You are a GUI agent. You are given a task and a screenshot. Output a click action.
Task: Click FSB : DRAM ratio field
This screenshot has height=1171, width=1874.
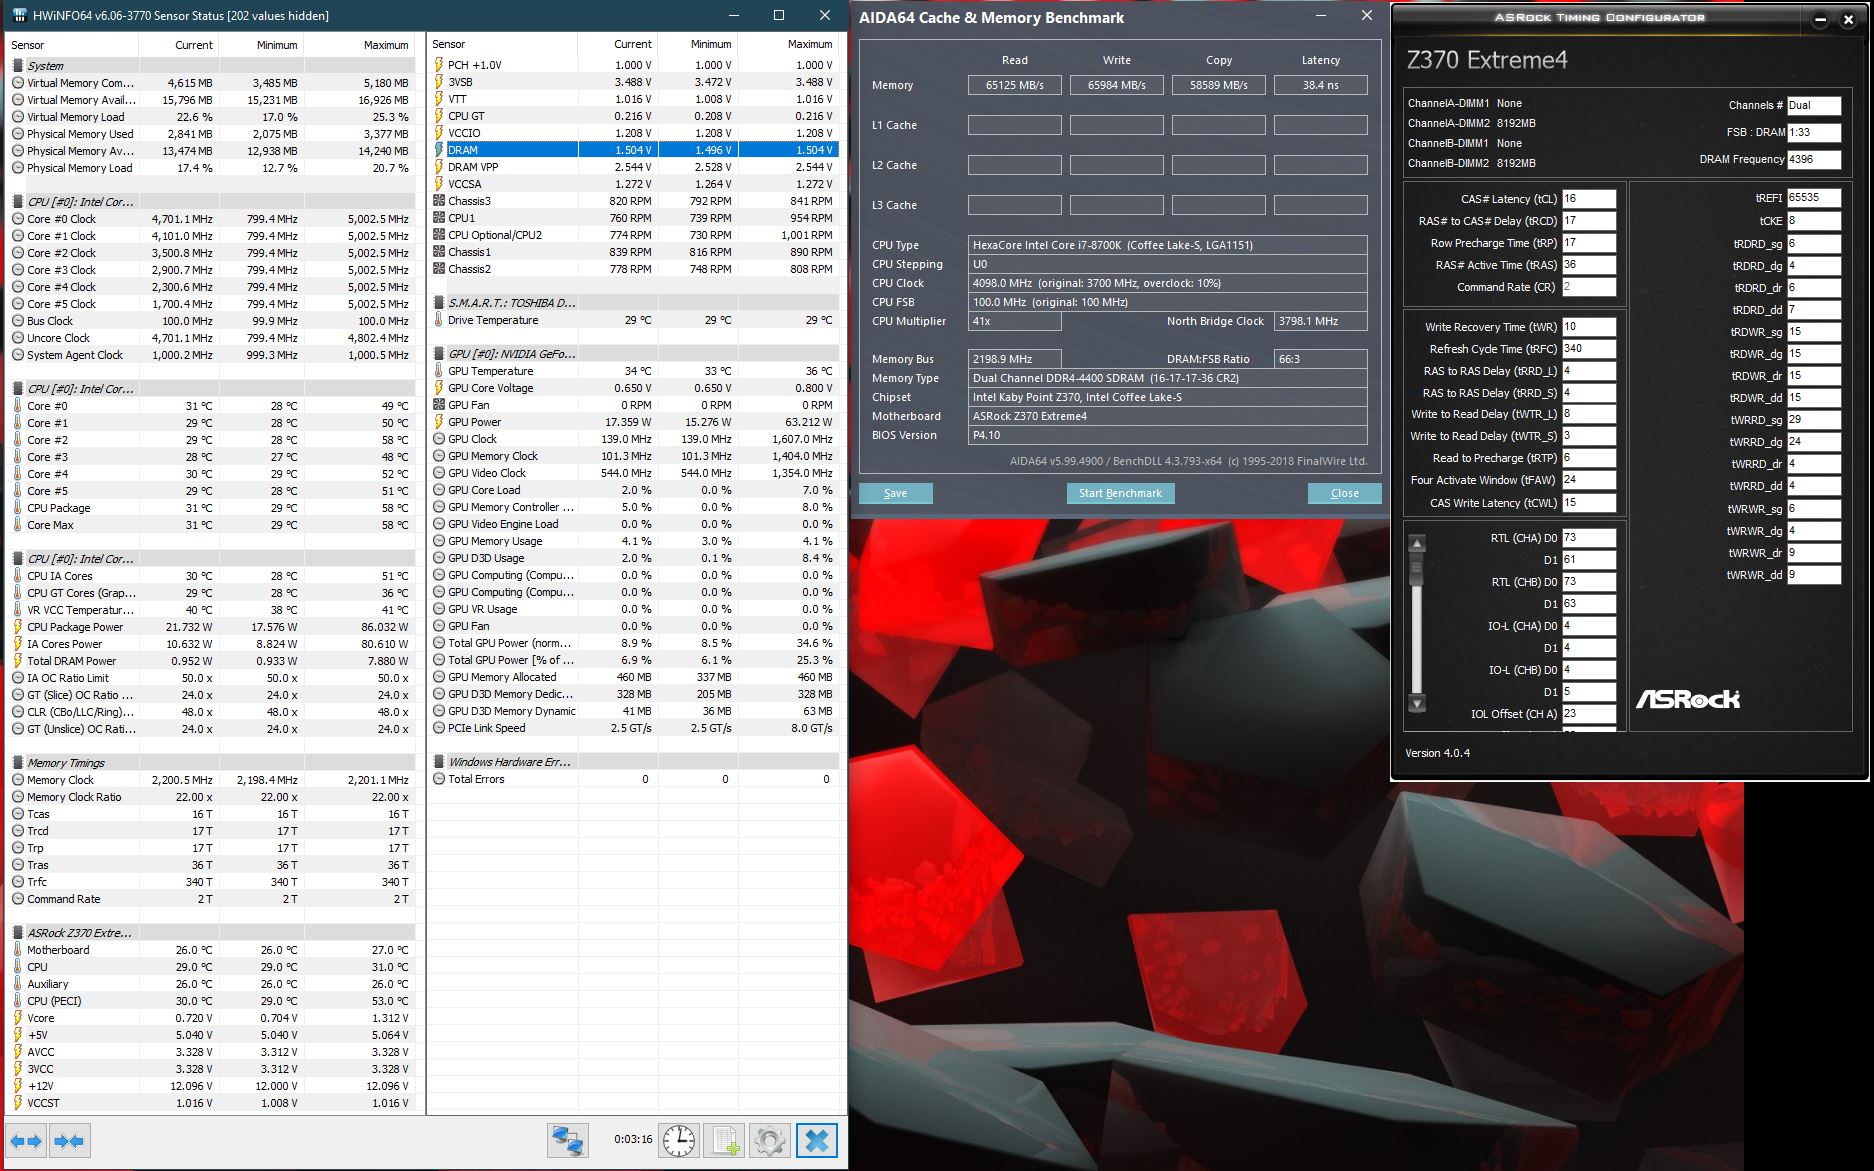coord(1814,132)
